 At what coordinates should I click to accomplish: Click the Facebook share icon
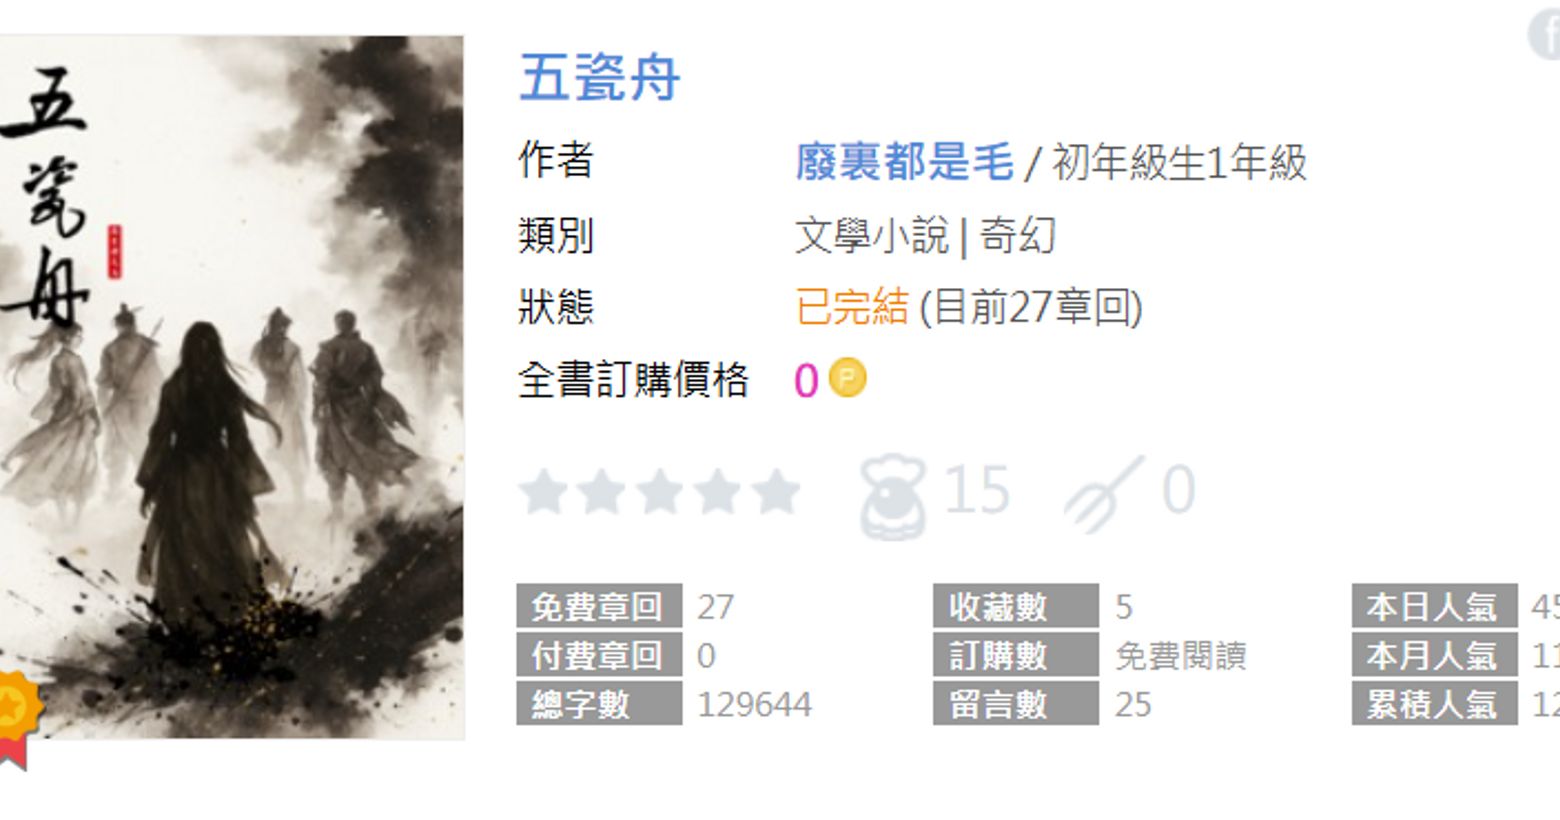tap(1545, 34)
